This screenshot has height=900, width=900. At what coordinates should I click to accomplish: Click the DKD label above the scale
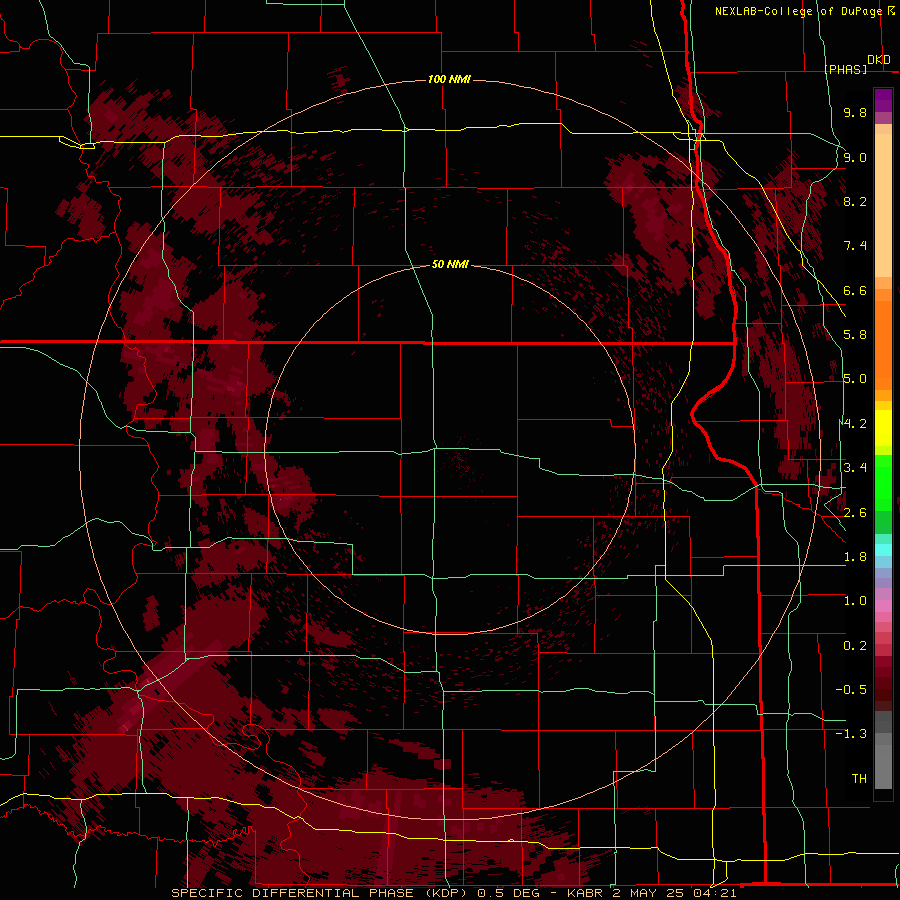tap(879, 60)
